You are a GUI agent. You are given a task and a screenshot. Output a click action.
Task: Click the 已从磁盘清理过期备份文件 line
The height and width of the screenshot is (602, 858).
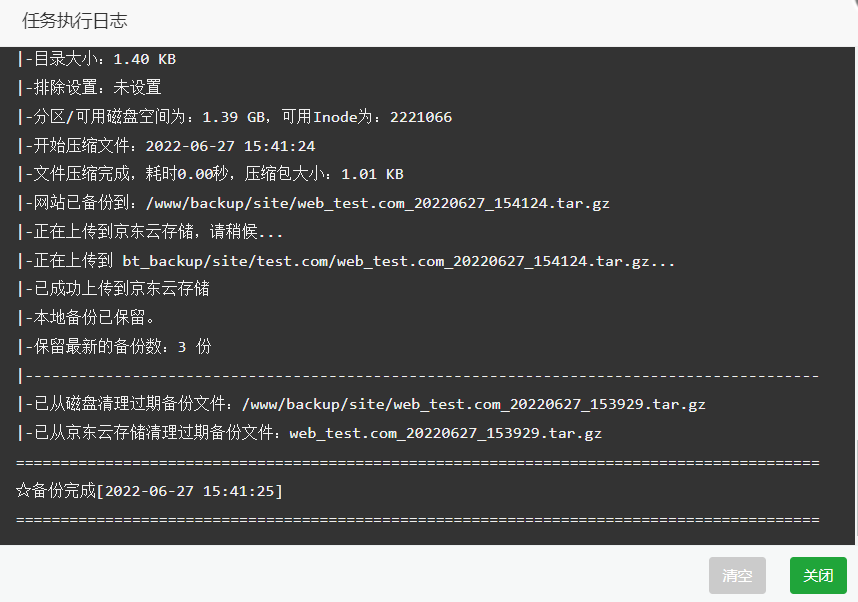pyautogui.click(x=361, y=404)
